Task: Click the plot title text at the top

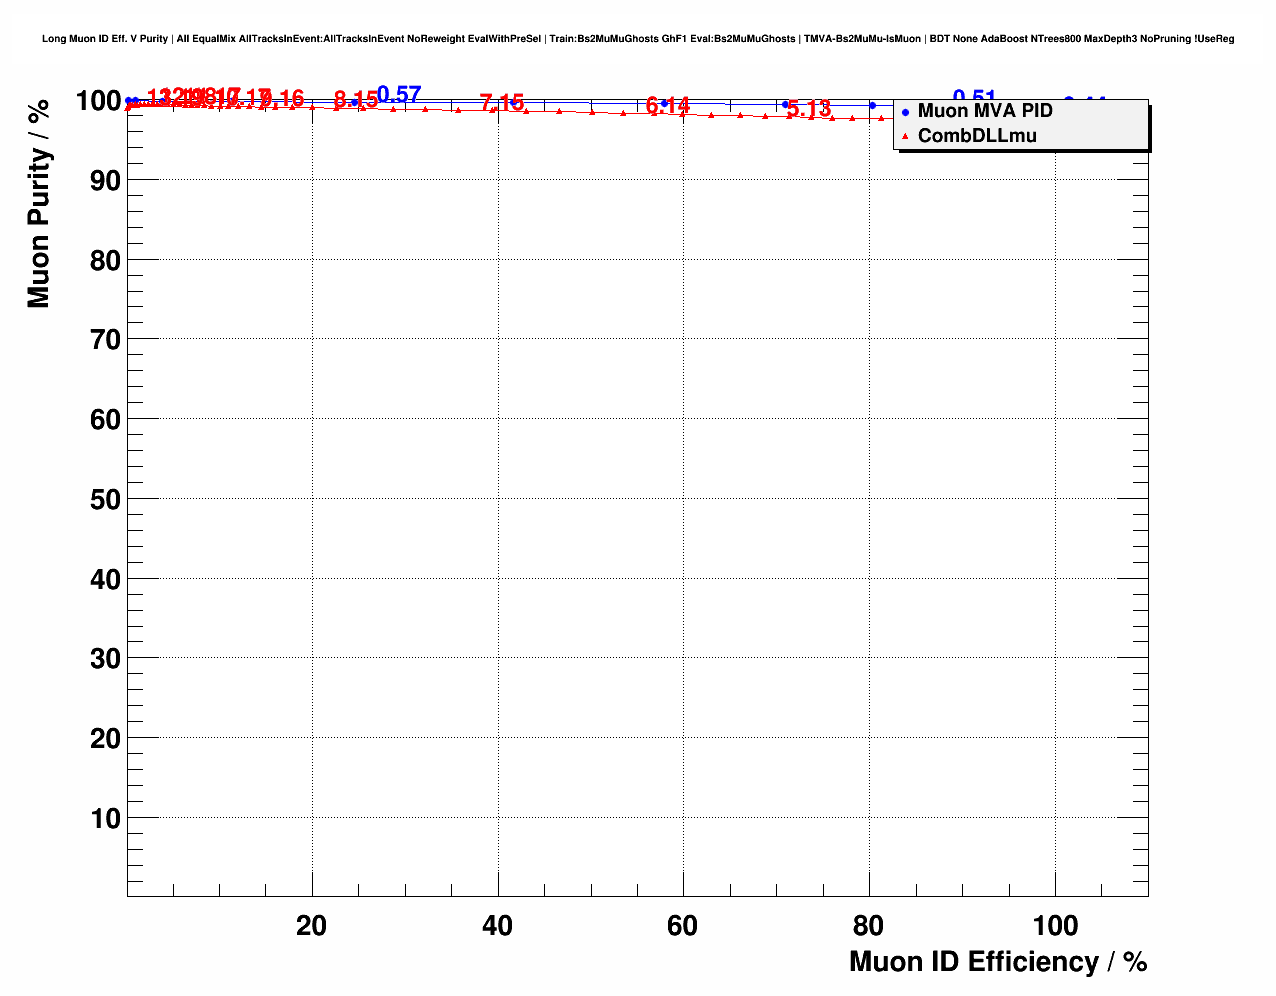Action: click(x=638, y=39)
